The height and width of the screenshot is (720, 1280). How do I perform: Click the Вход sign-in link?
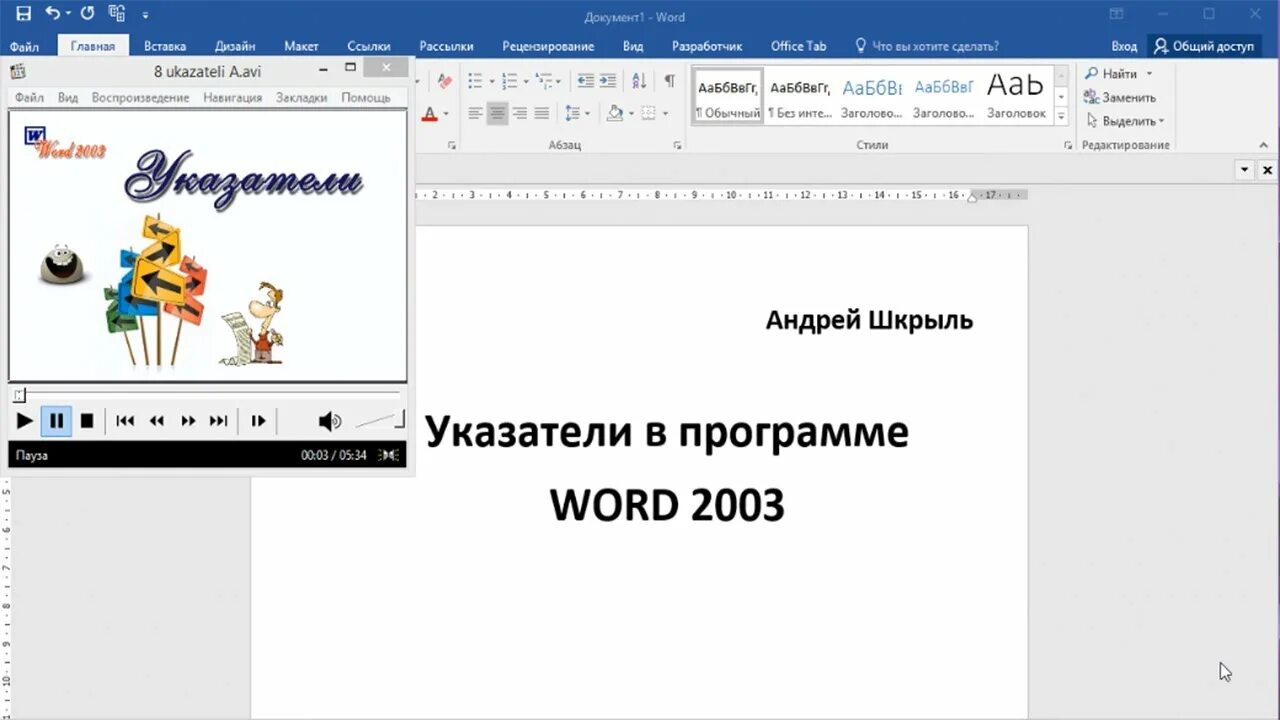pos(1124,46)
